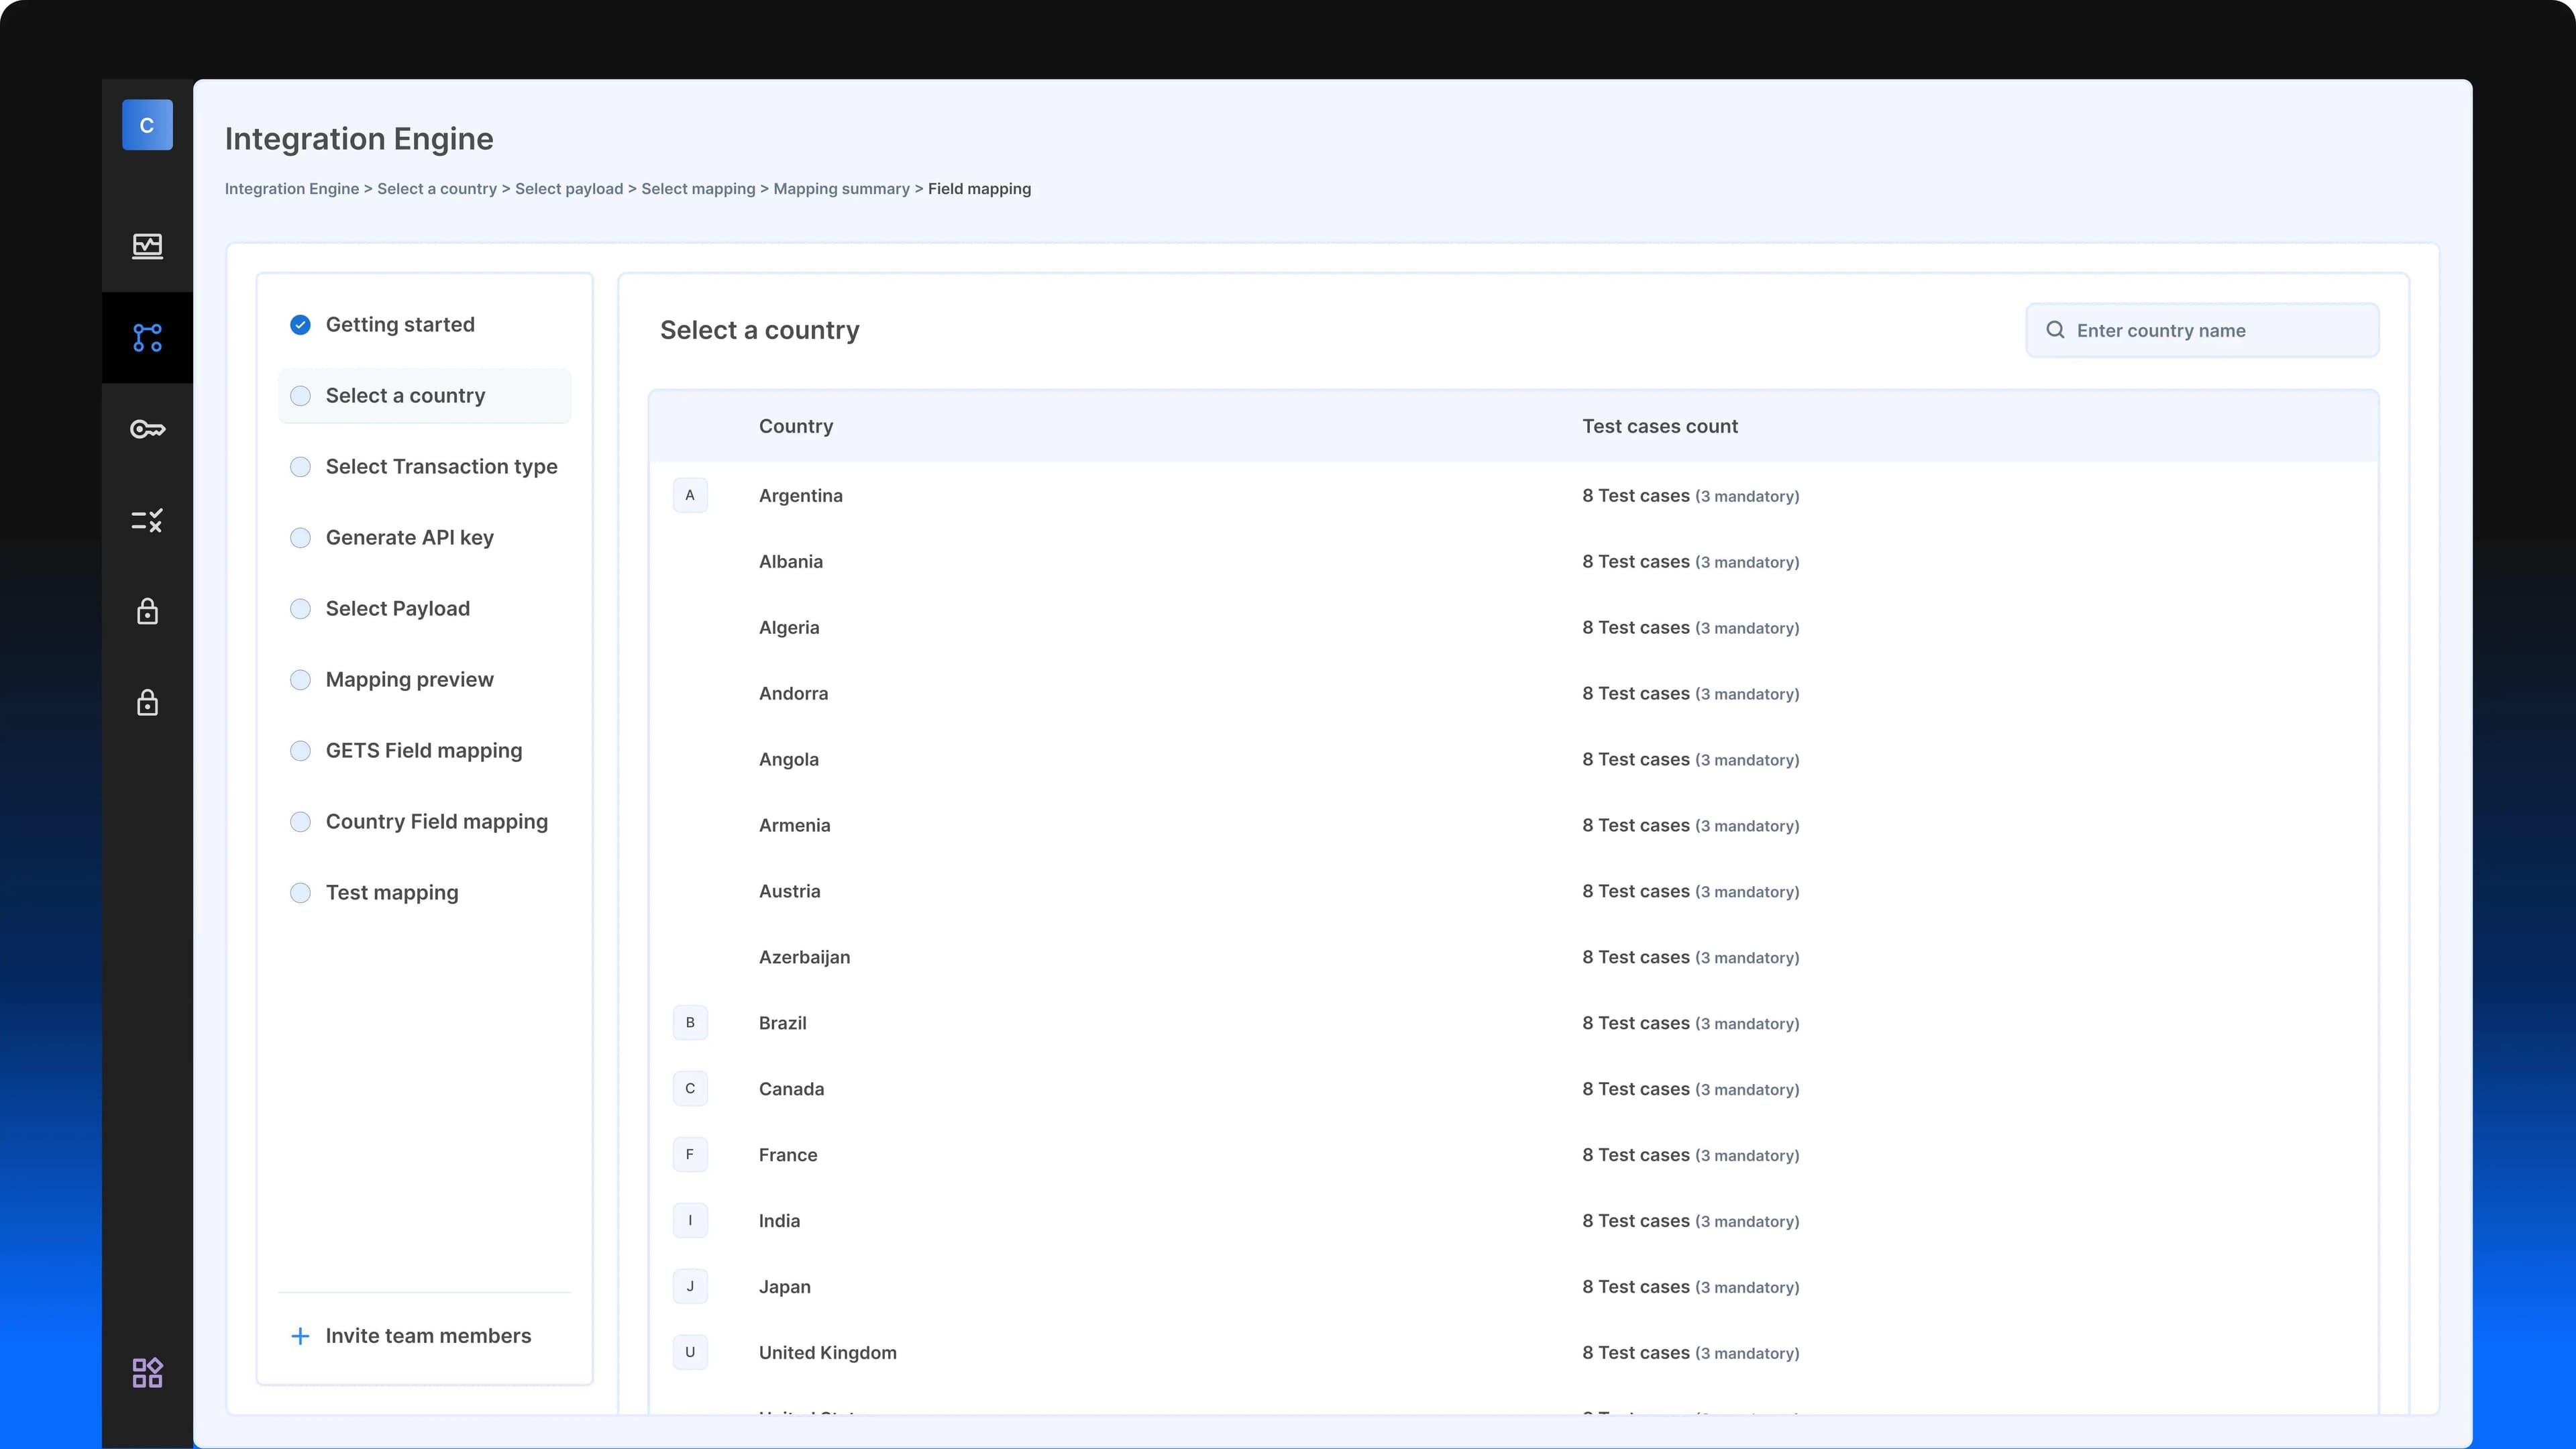
Task: Click the checklist validation sidebar icon
Action: [x=147, y=520]
